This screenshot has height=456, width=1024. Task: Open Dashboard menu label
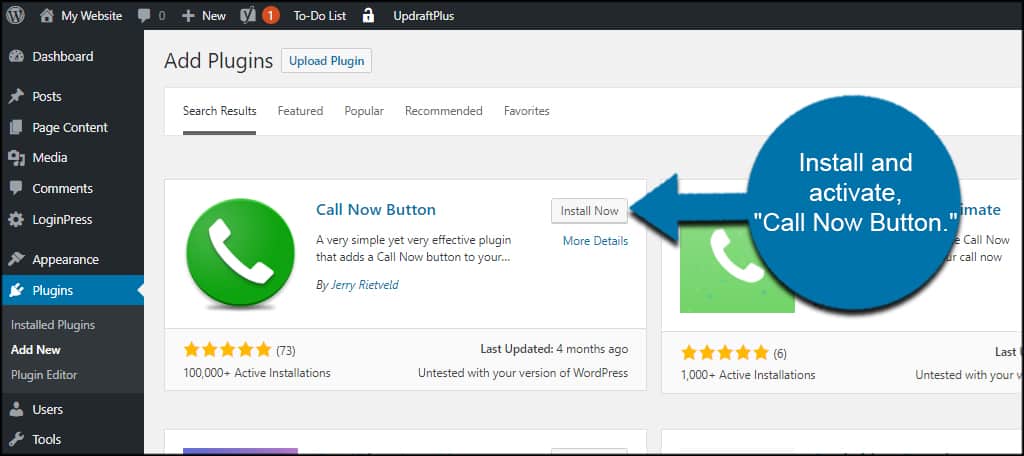coord(63,57)
